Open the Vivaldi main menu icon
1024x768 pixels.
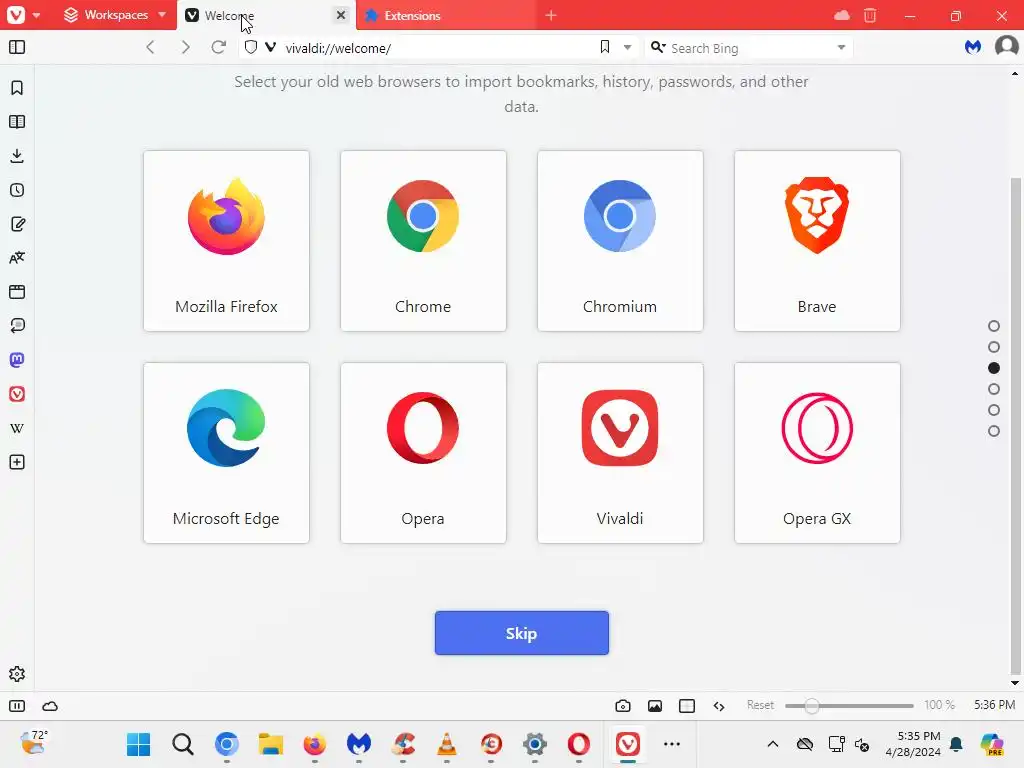tap(16, 14)
